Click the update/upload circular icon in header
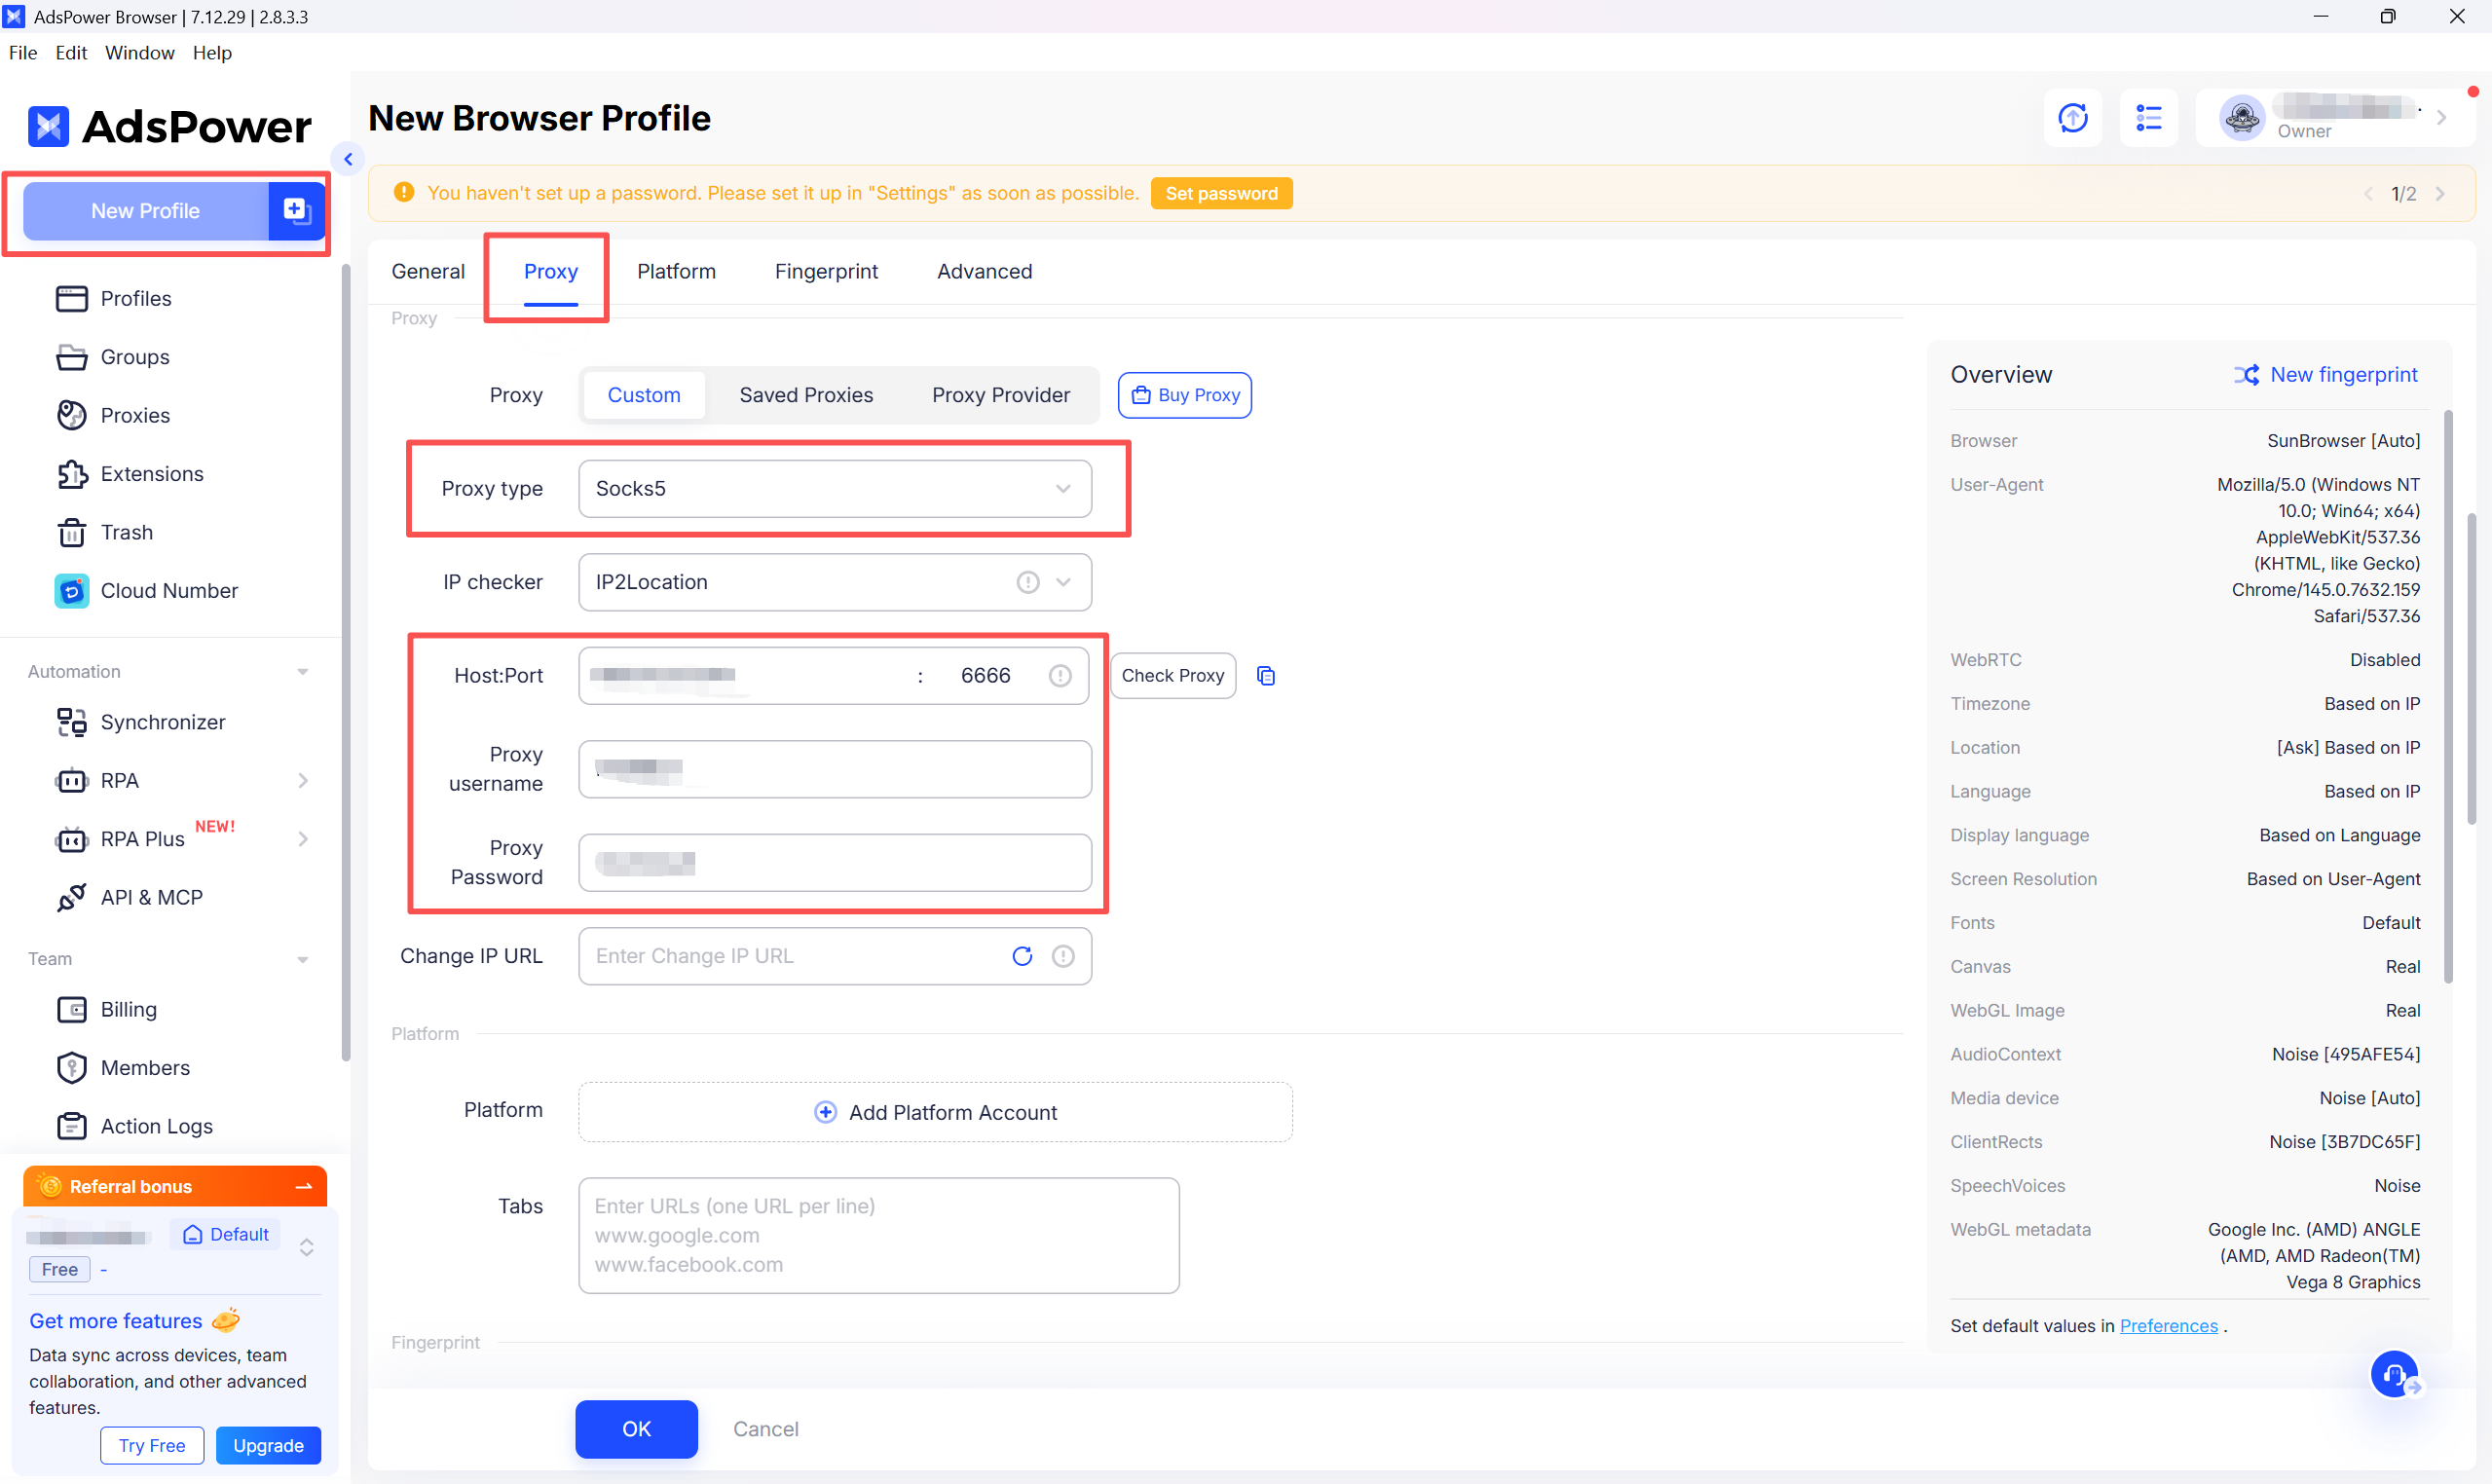 tap(2073, 118)
